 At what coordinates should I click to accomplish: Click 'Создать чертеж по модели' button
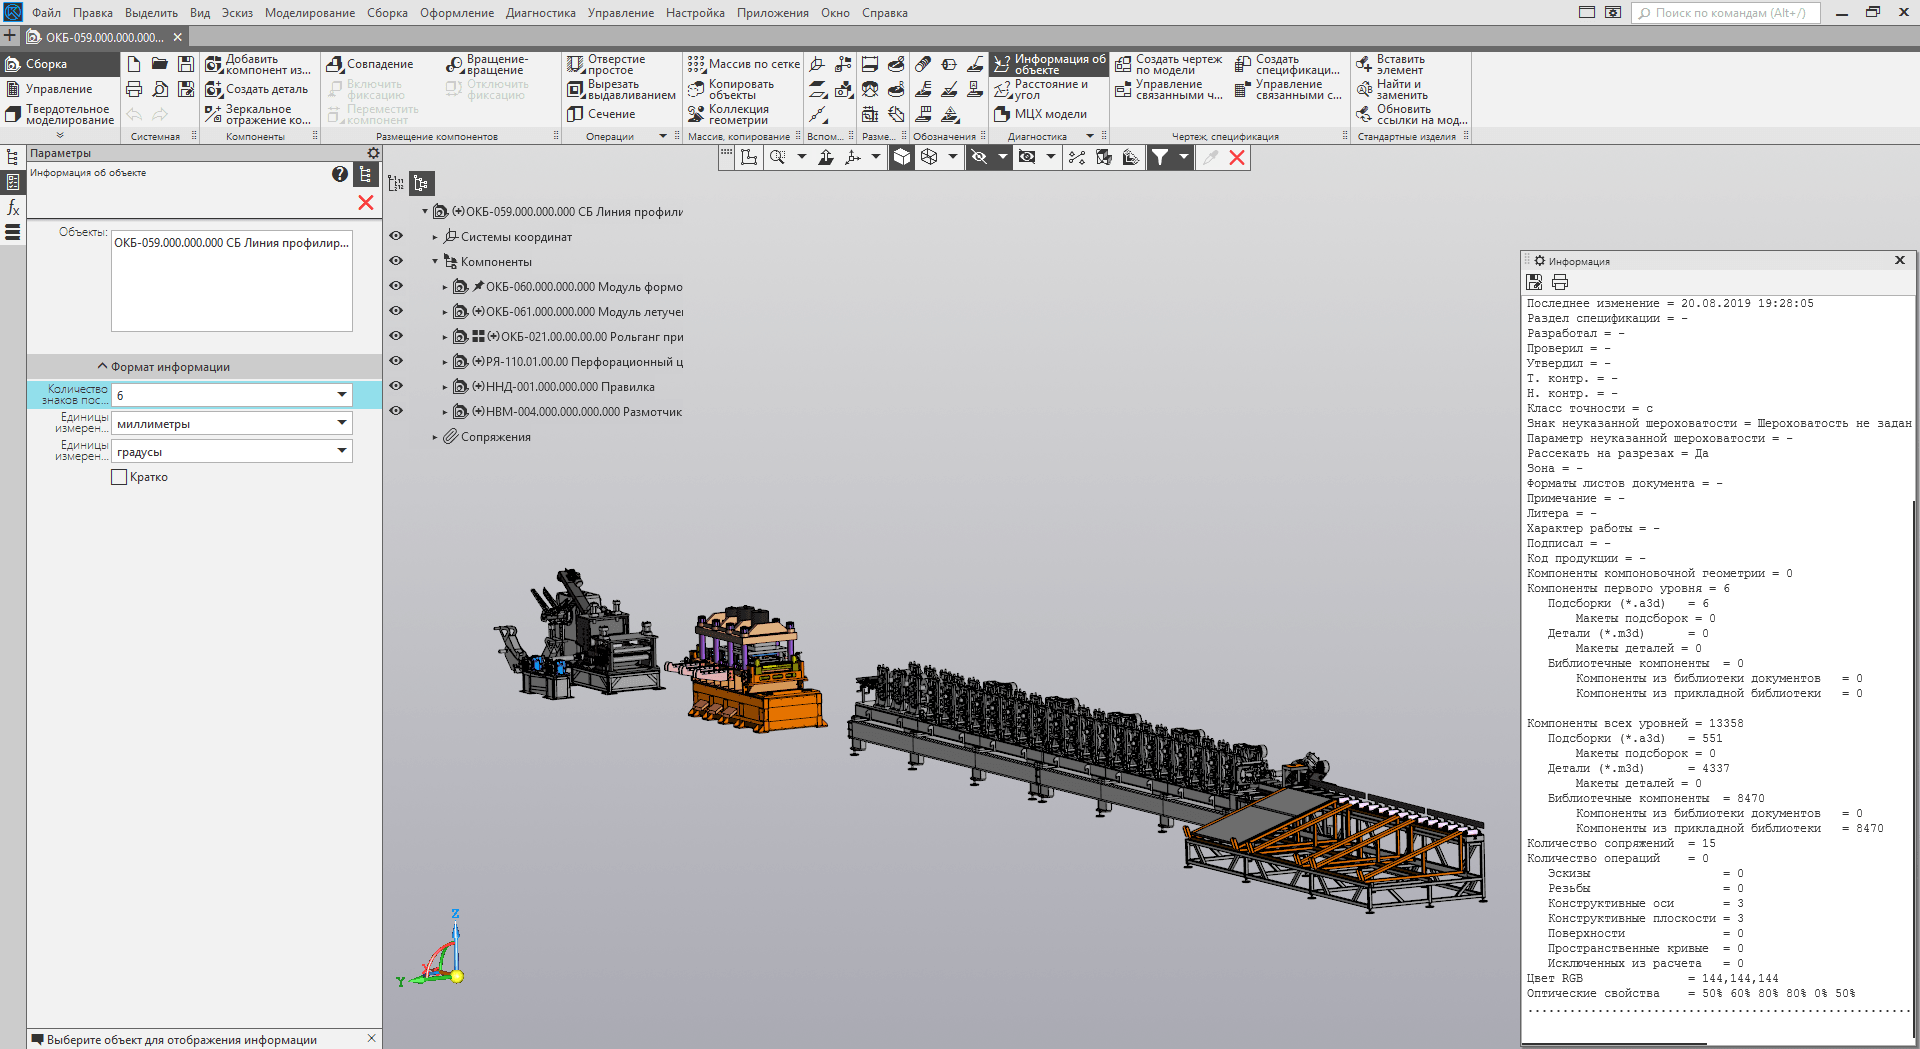(1168, 65)
